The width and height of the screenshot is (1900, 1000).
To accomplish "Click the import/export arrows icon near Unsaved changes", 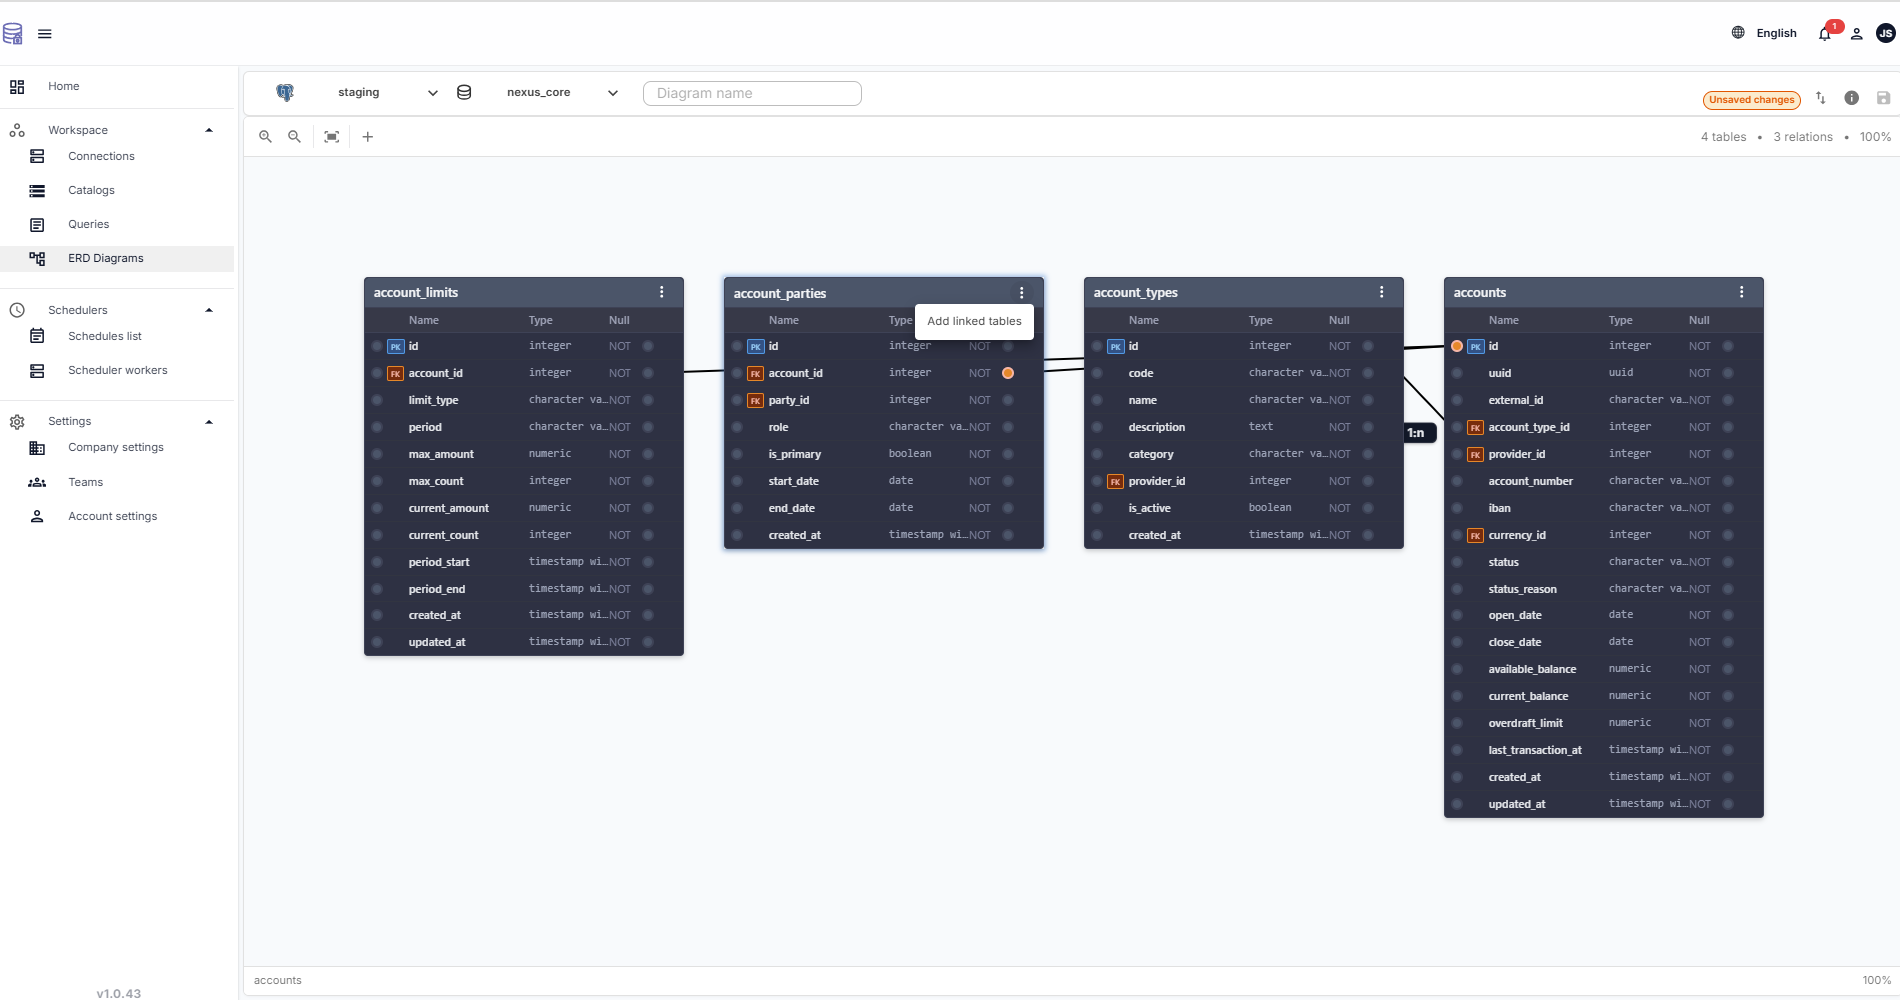I will coord(1821,98).
